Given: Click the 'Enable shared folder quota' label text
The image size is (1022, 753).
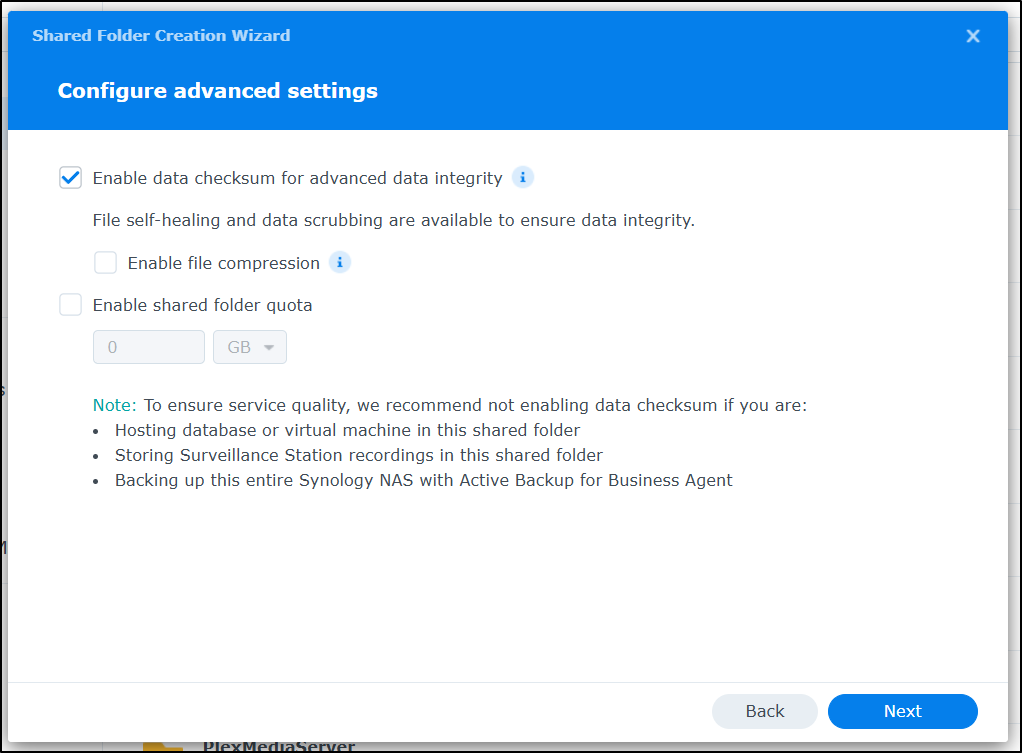Looking at the screenshot, I should 203,305.
